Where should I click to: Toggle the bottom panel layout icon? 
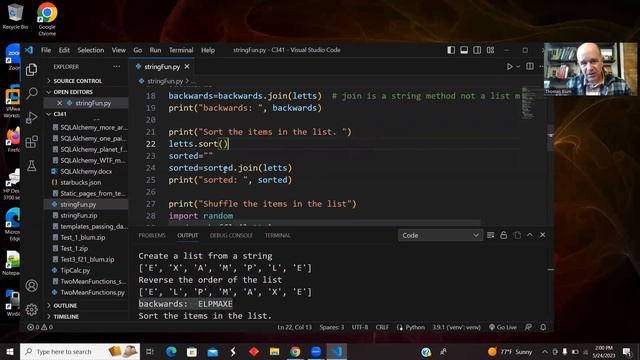click(464, 50)
